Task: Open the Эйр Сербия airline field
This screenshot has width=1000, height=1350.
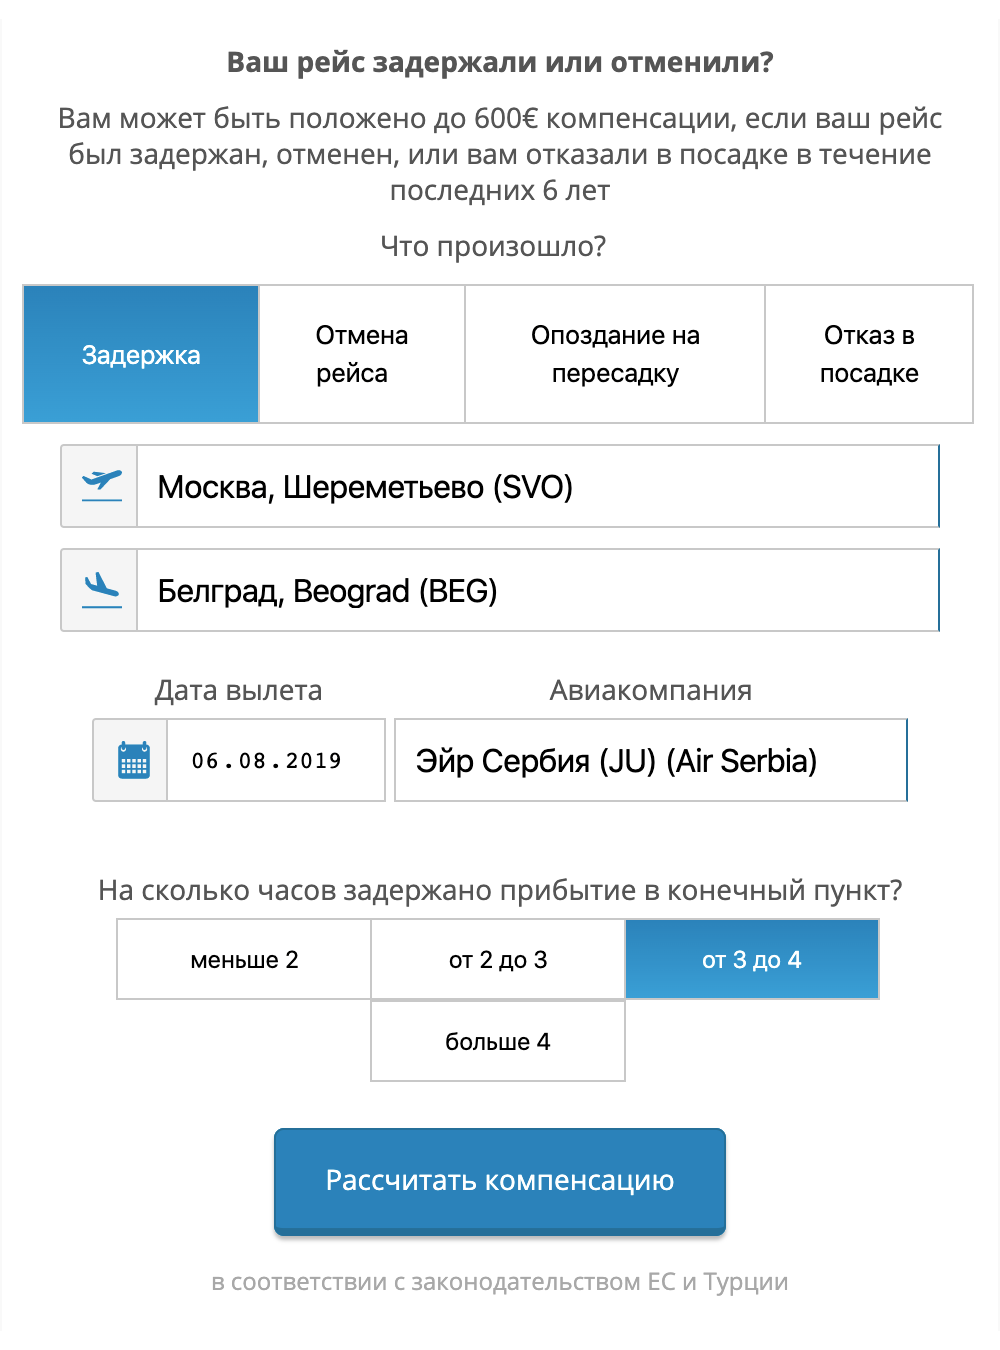Action: click(651, 760)
